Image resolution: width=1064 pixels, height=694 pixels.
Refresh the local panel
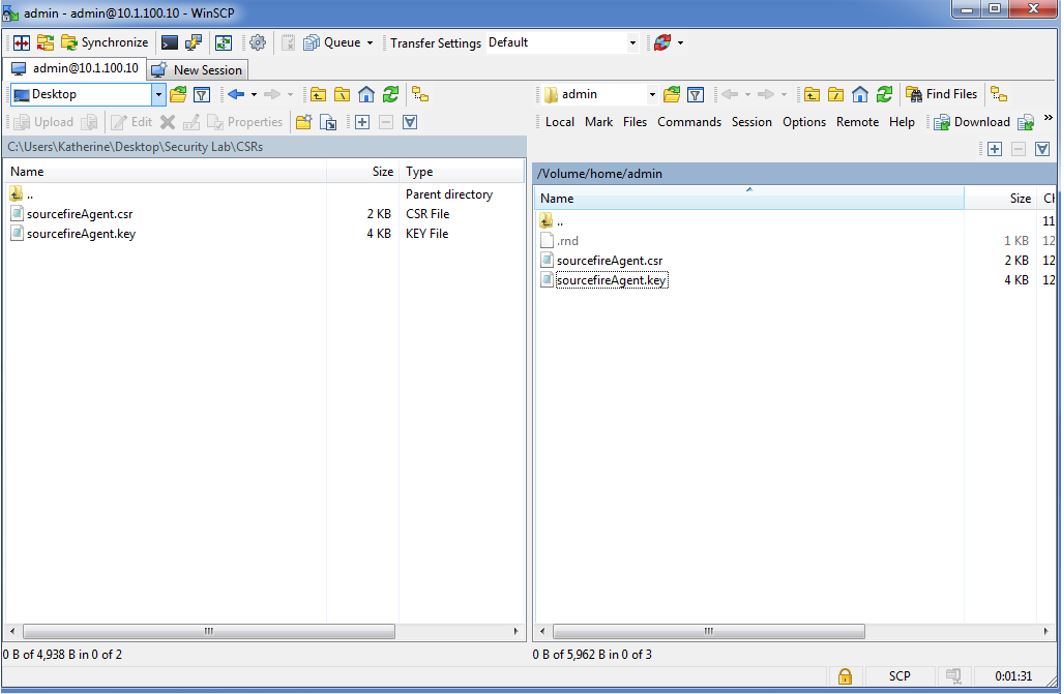tap(390, 94)
